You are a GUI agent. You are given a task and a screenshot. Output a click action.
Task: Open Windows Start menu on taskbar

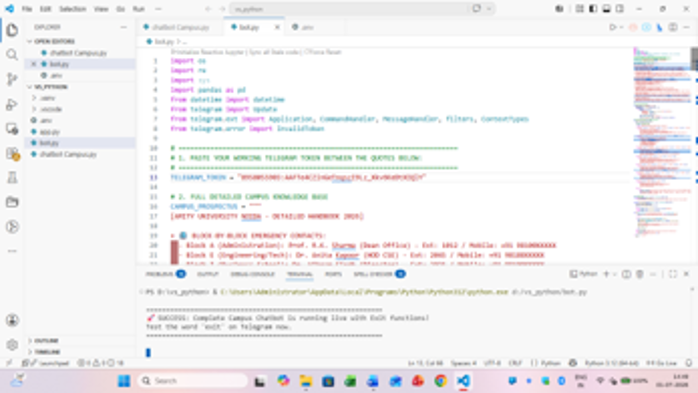[124, 381]
